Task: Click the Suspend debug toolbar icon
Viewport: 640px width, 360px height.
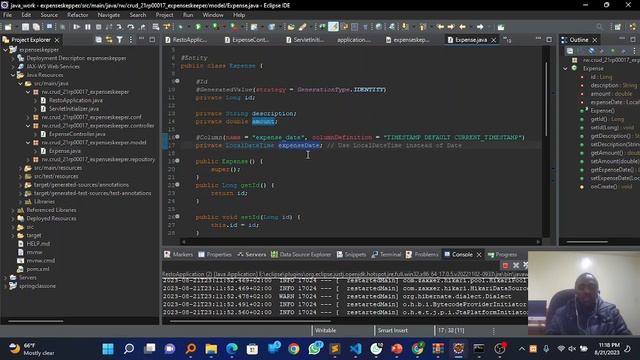Action: pos(88,27)
